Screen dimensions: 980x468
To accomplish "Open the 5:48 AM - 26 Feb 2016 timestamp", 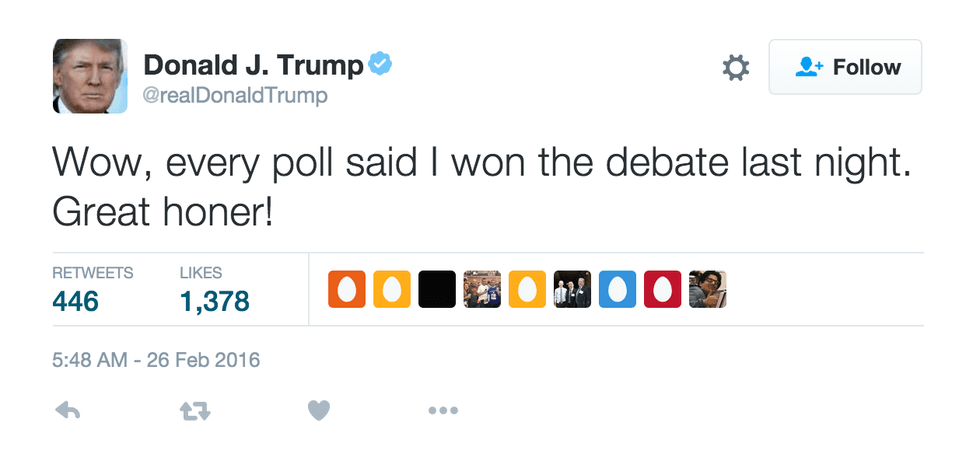I will (x=156, y=360).
